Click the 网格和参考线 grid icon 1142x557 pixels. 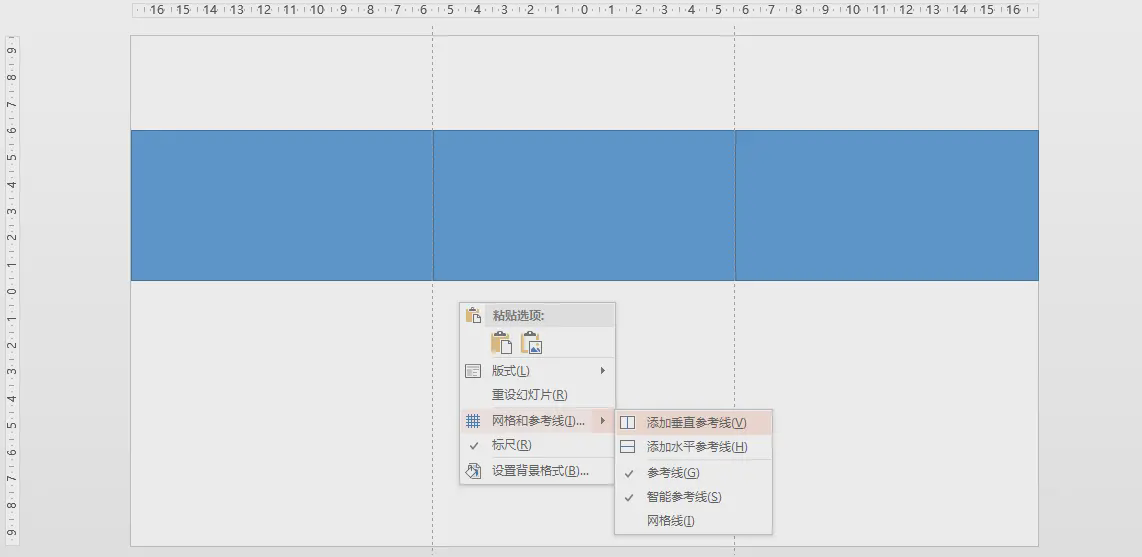[473, 421]
